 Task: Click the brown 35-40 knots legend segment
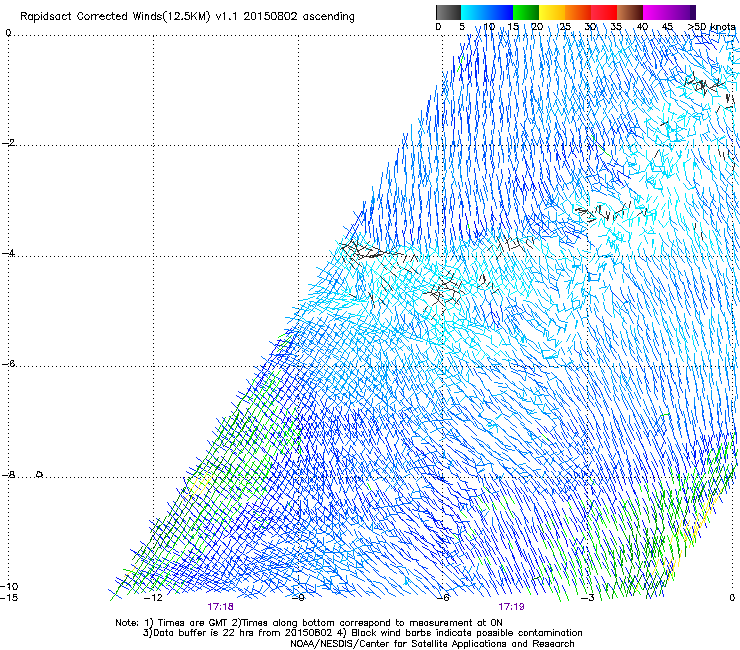tap(630, 12)
